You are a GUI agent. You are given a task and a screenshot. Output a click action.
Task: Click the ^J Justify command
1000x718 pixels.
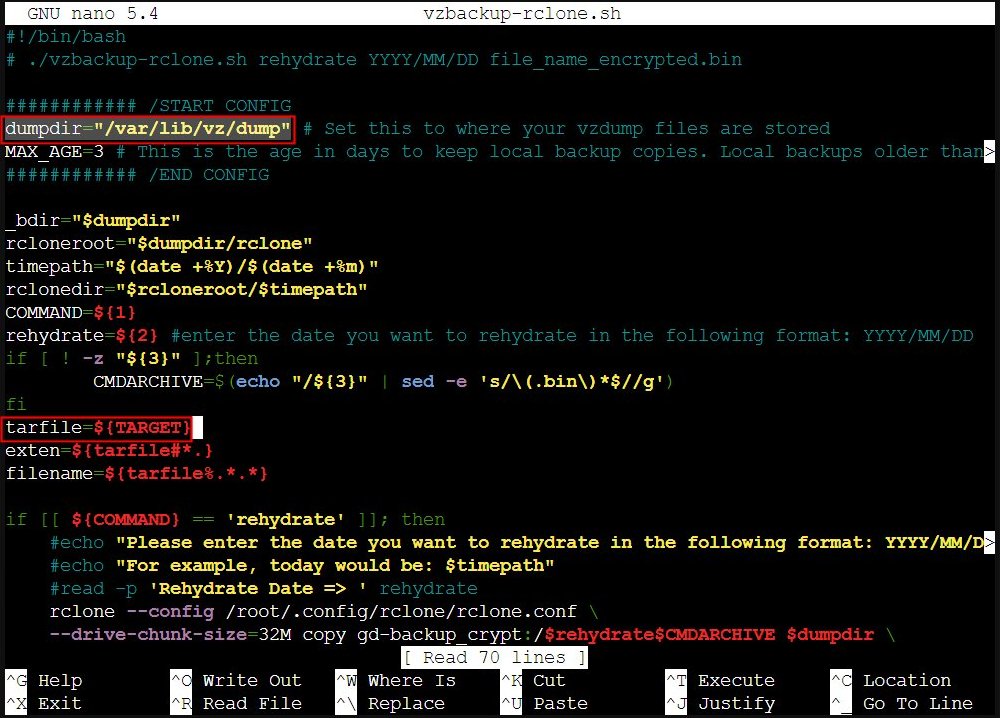pos(720,703)
